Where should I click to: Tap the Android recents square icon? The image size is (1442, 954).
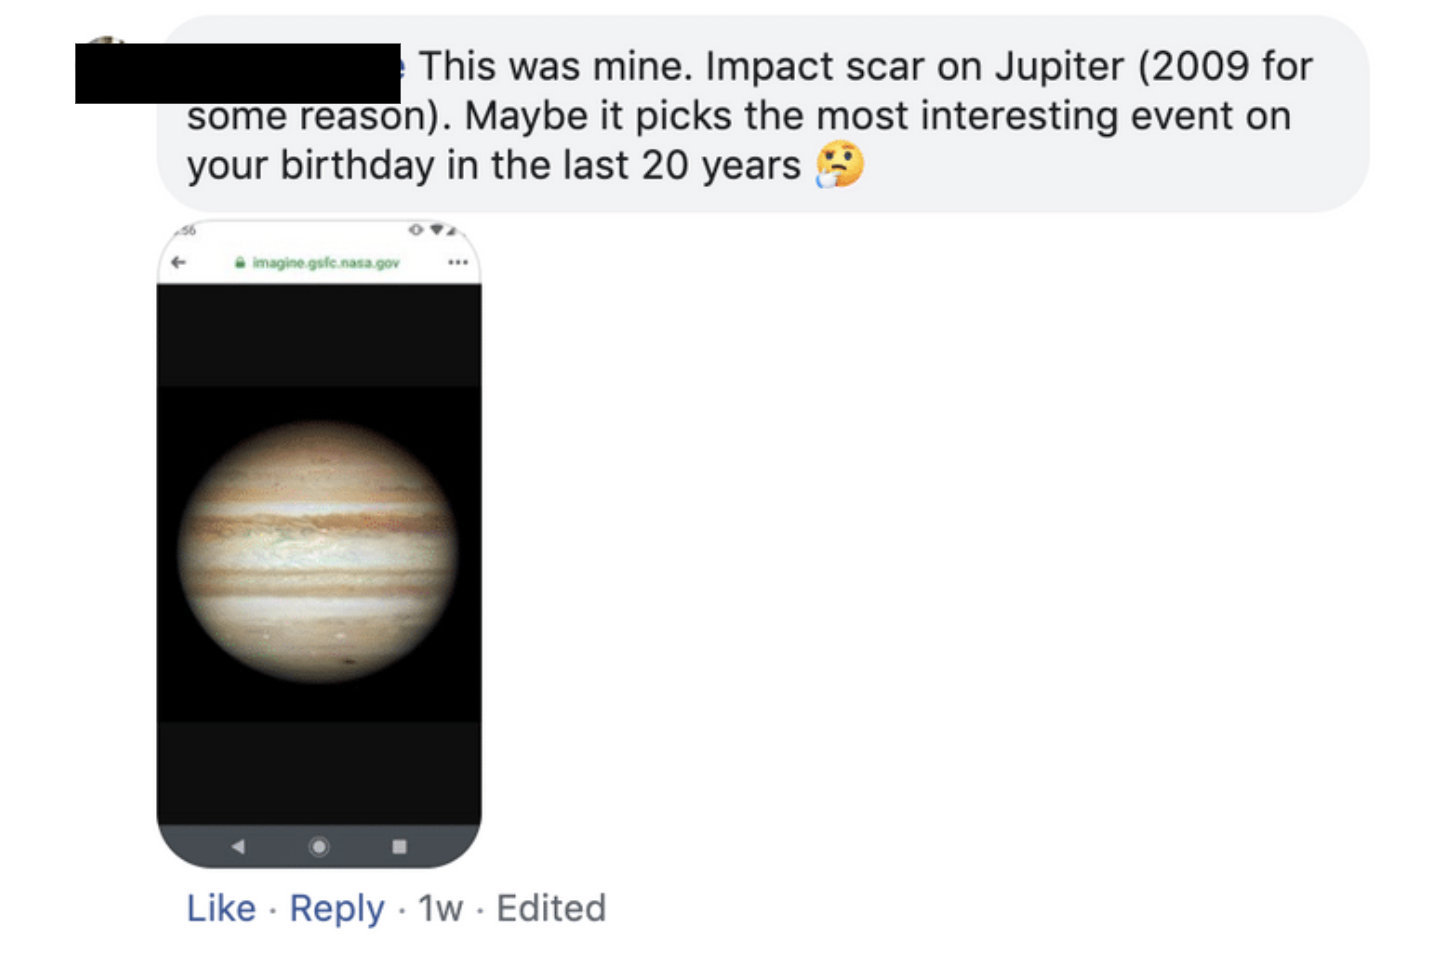(399, 846)
